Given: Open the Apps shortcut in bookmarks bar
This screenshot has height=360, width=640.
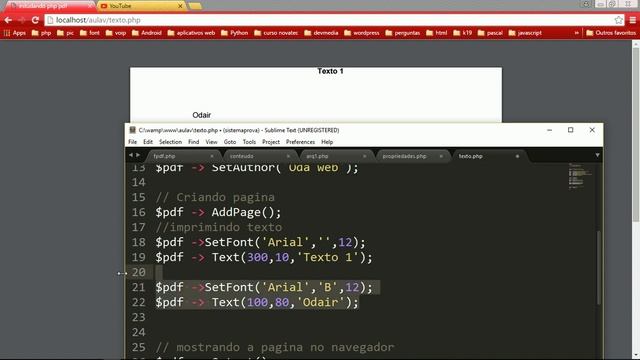Looking at the screenshot, I should 15,33.
